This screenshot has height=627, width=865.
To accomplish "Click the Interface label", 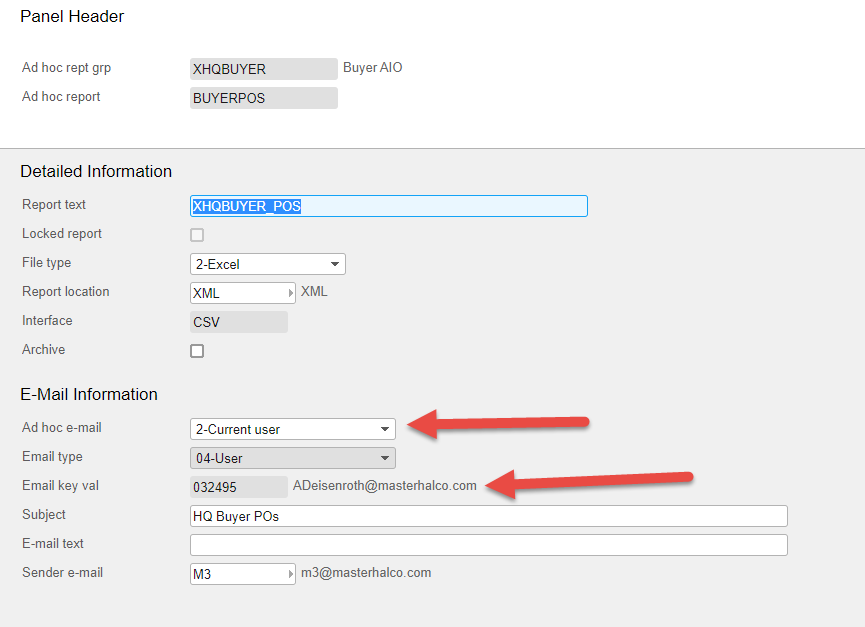I will click(47, 320).
